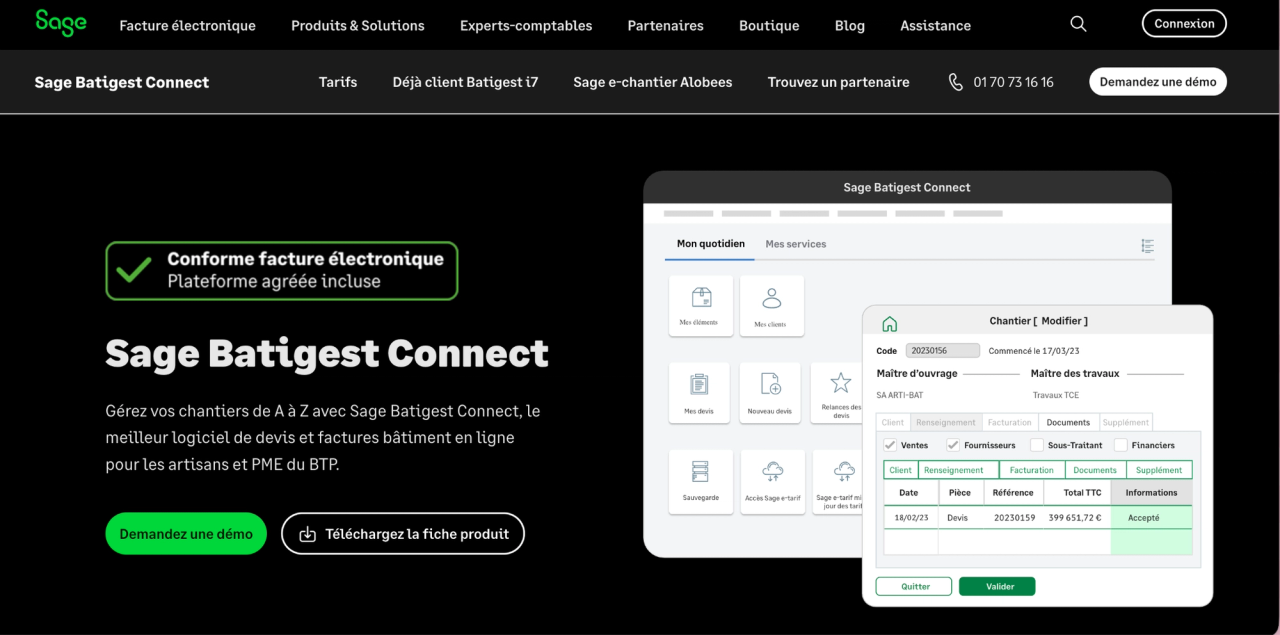Click Téléchargez la fiche produit
The width and height of the screenshot is (1280, 635).
coord(403,534)
